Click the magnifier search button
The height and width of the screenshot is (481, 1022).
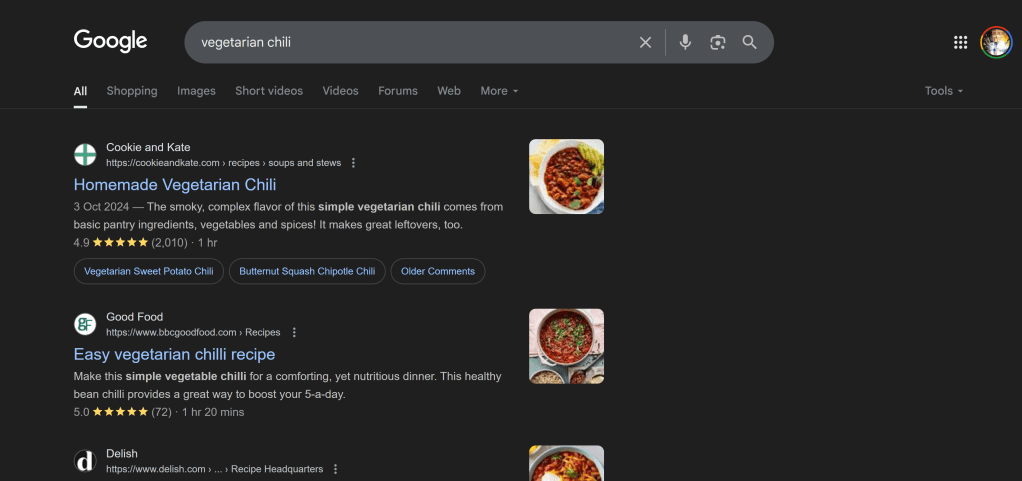(x=749, y=42)
